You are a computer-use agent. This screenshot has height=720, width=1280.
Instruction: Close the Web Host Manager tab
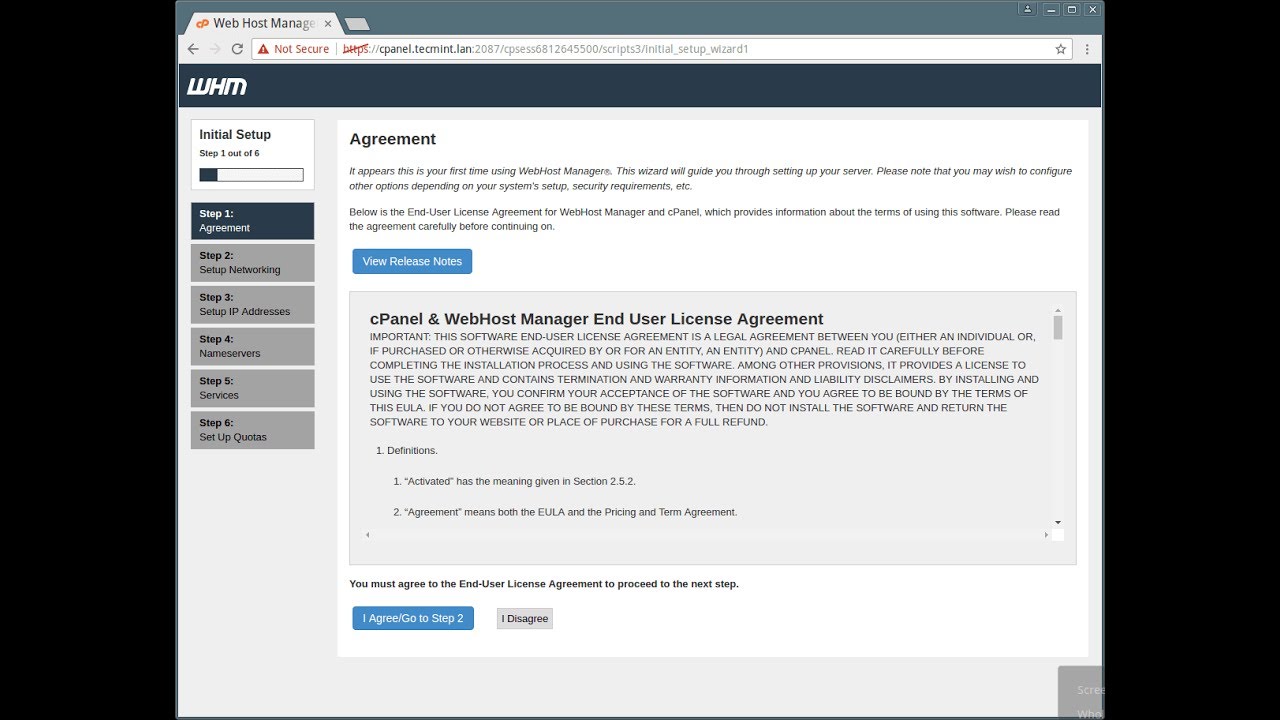pyautogui.click(x=328, y=23)
